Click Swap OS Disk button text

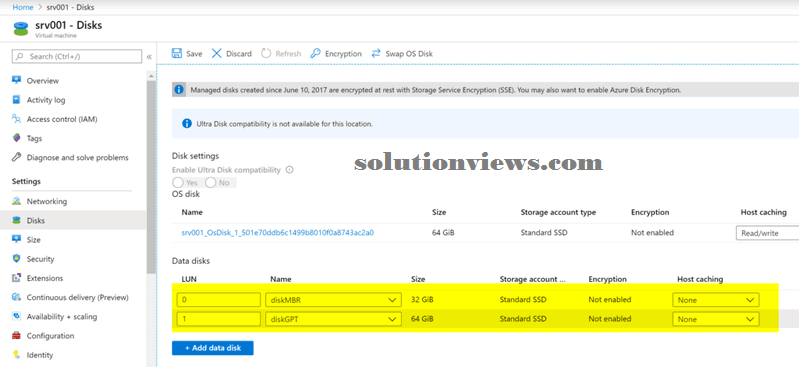(x=409, y=54)
